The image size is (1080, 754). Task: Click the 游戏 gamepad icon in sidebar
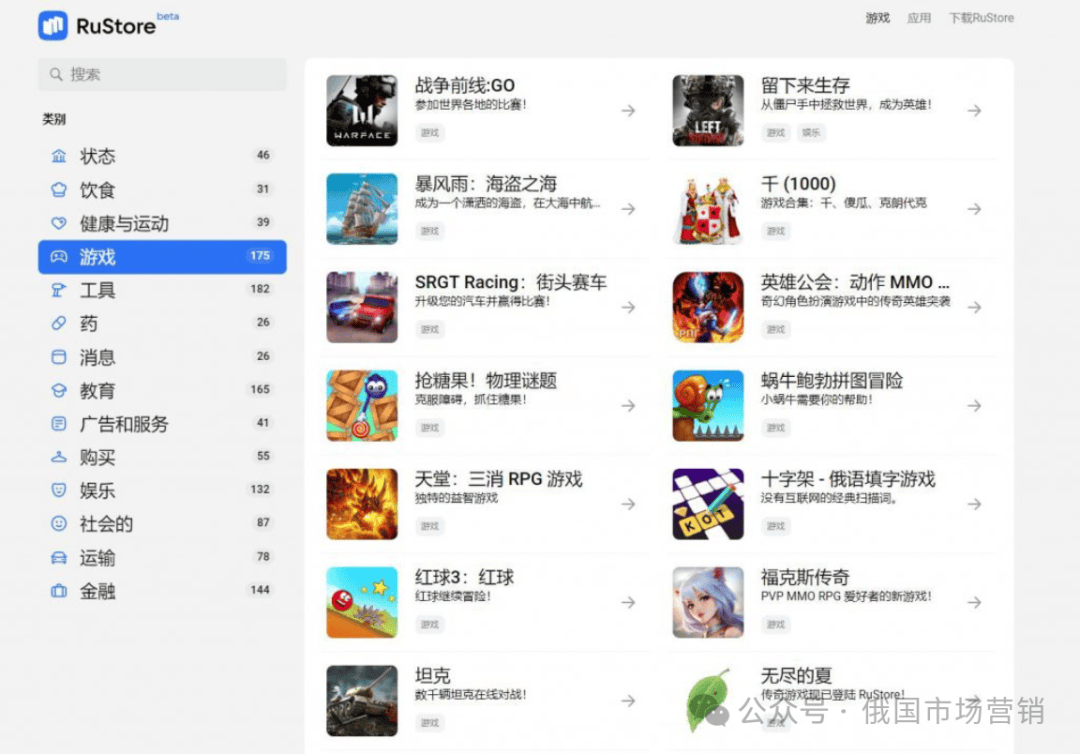[x=59, y=257]
